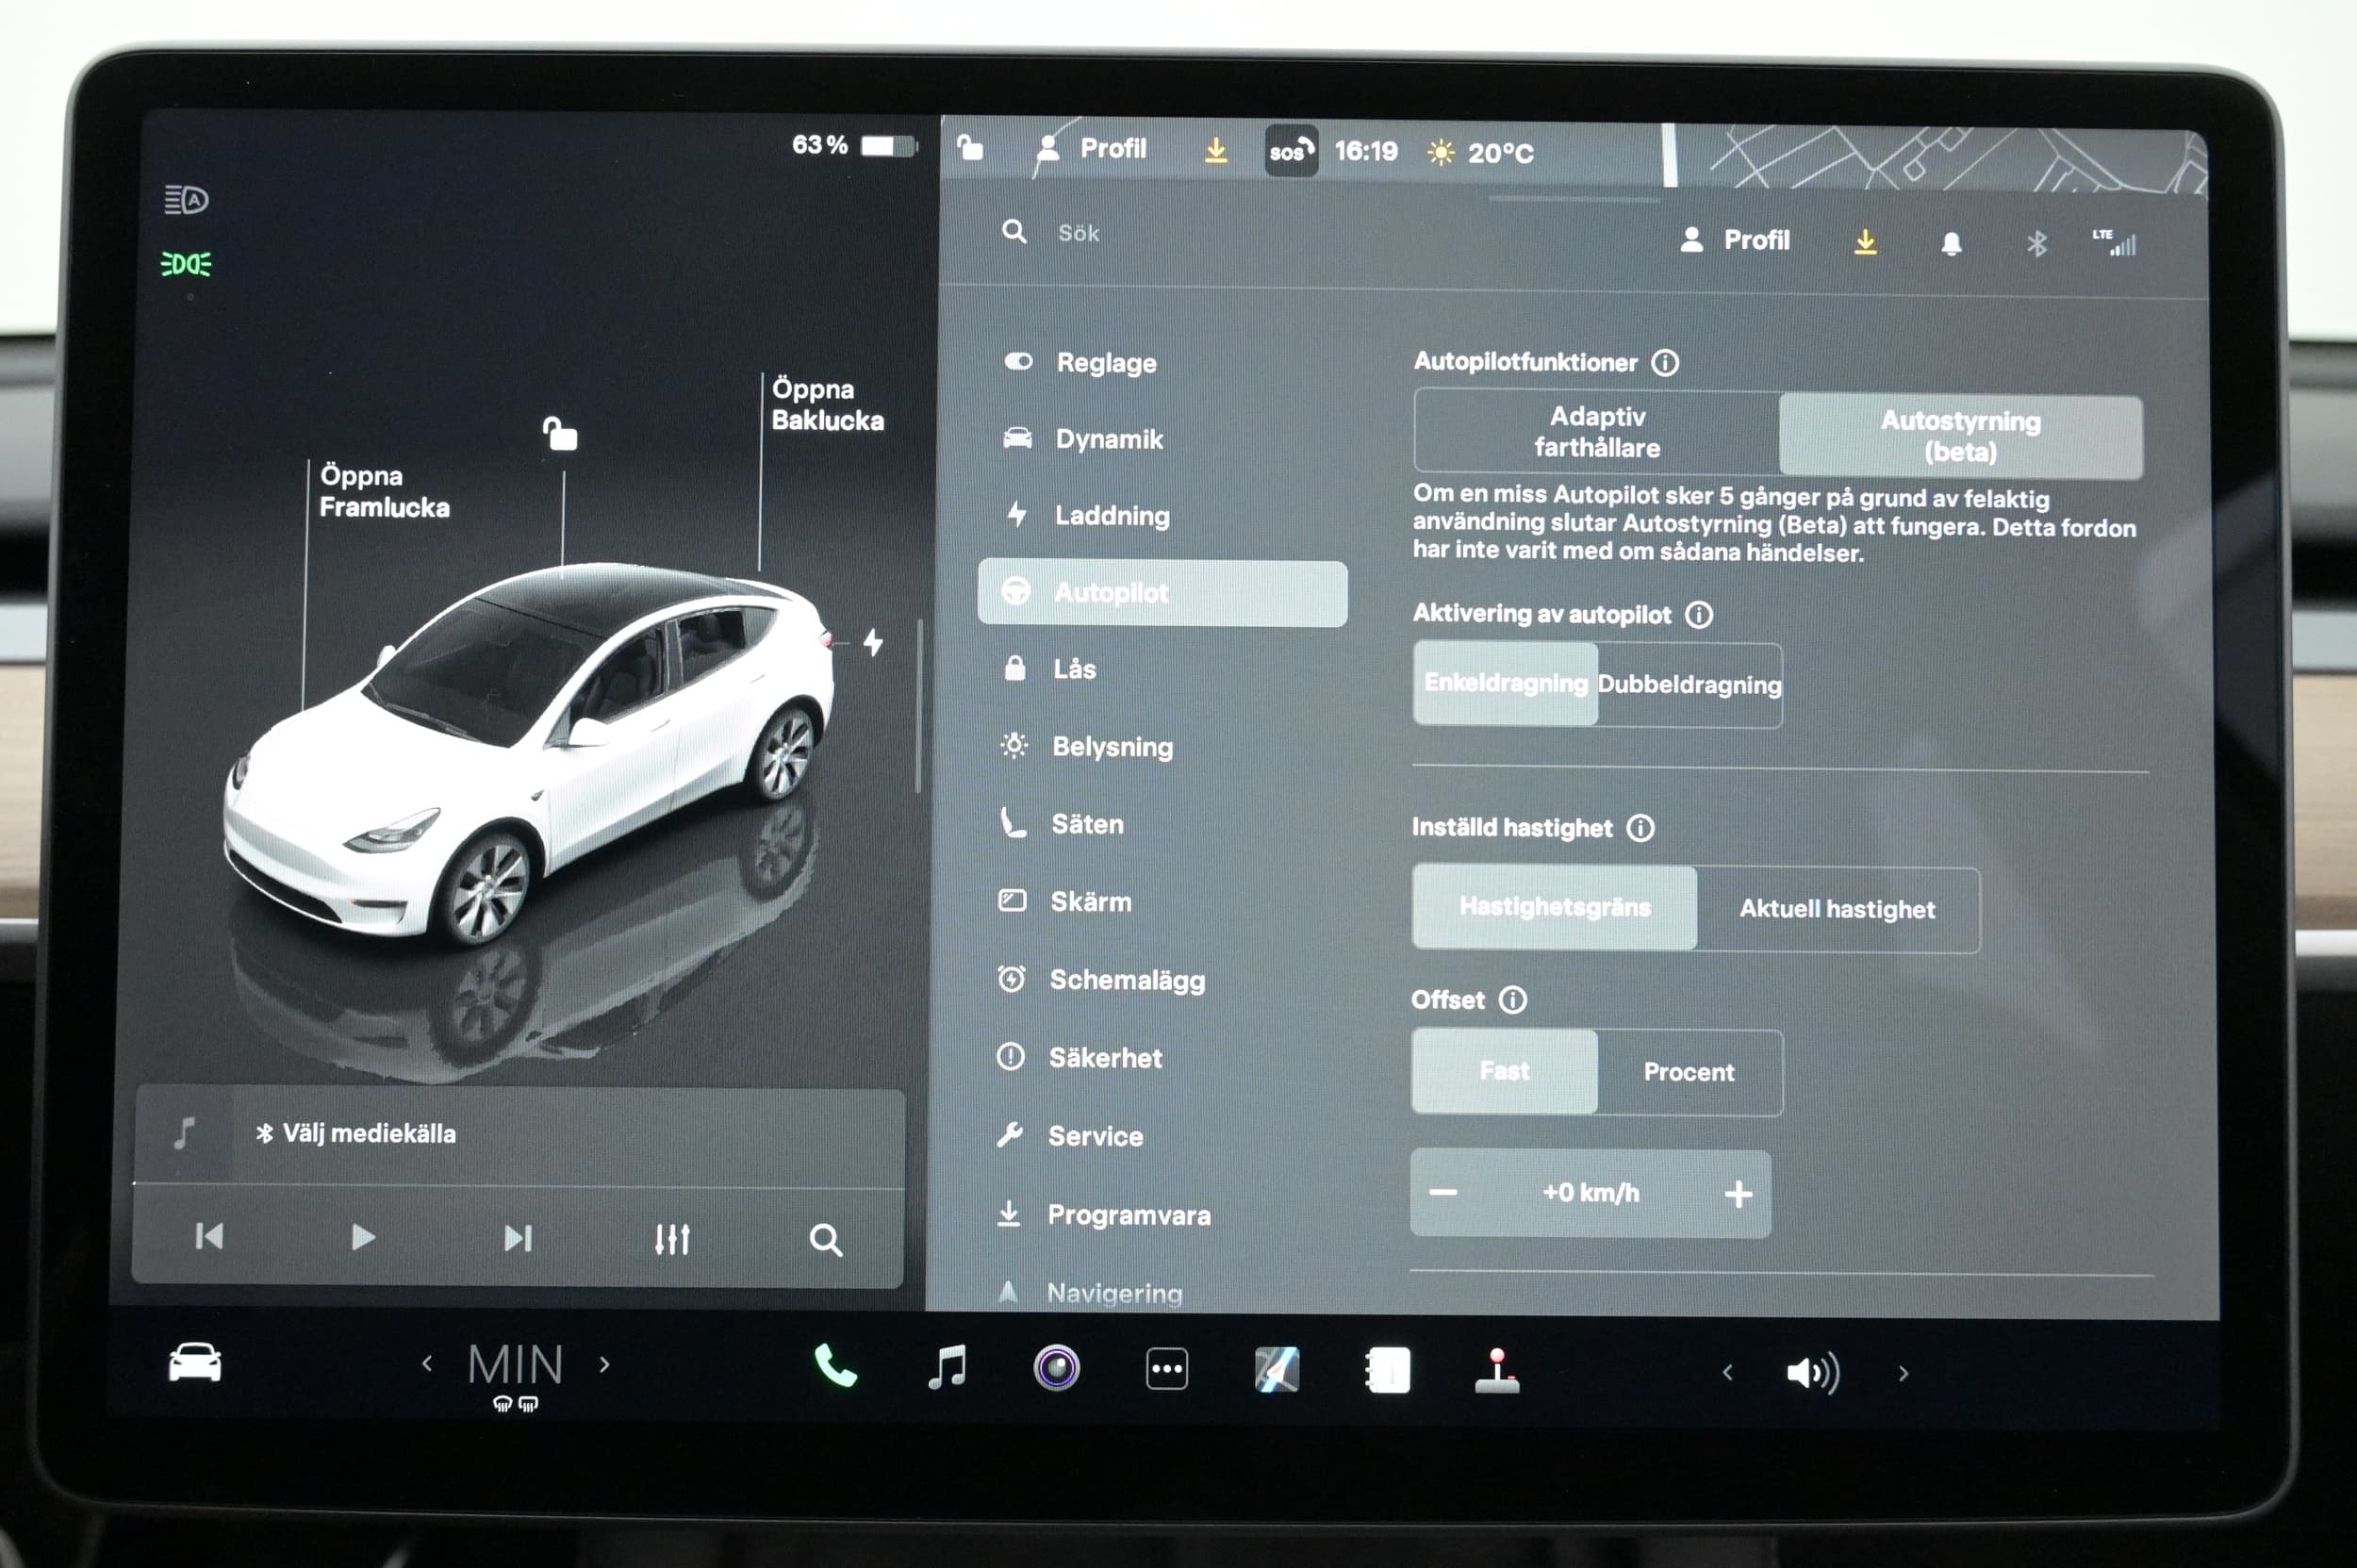Tap Öppna Baklucka to open trunk

[827, 404]
